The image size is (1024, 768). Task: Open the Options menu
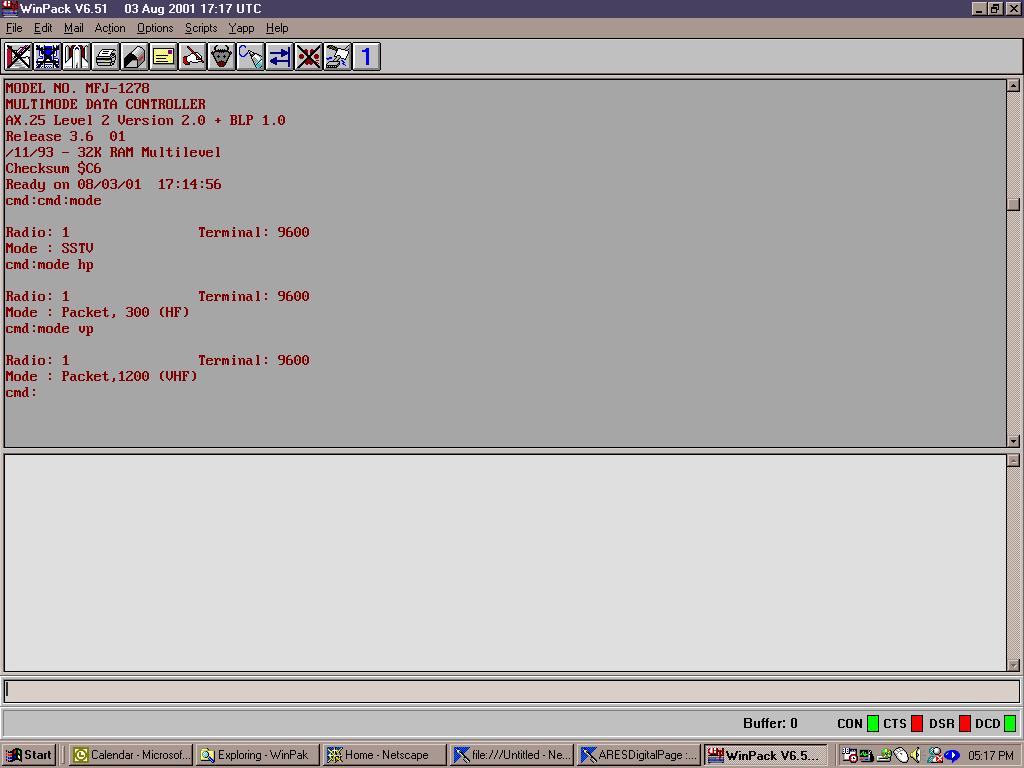(x=155, y=28)
